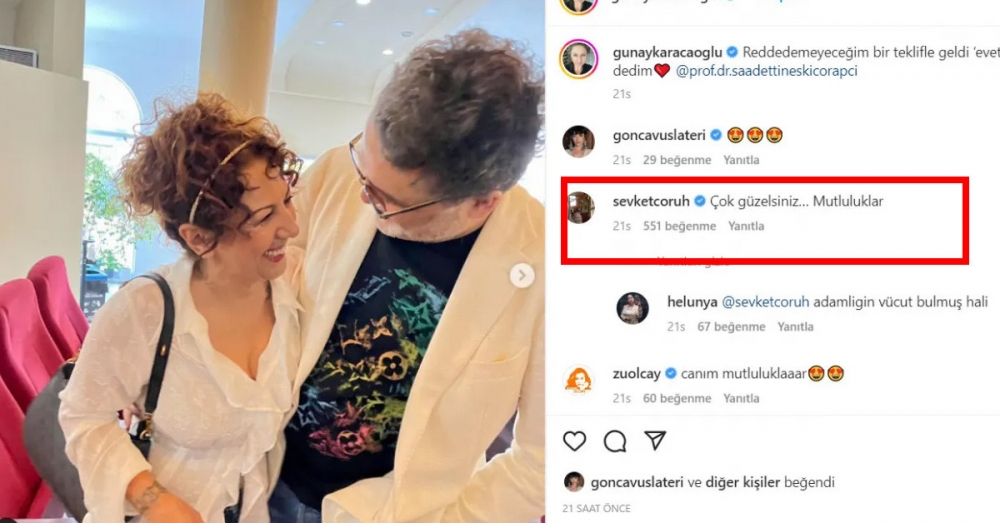1000x523 pixels.
Task: Open gunaykaracaoglu profile picture
Action: (x=578, y=59)
